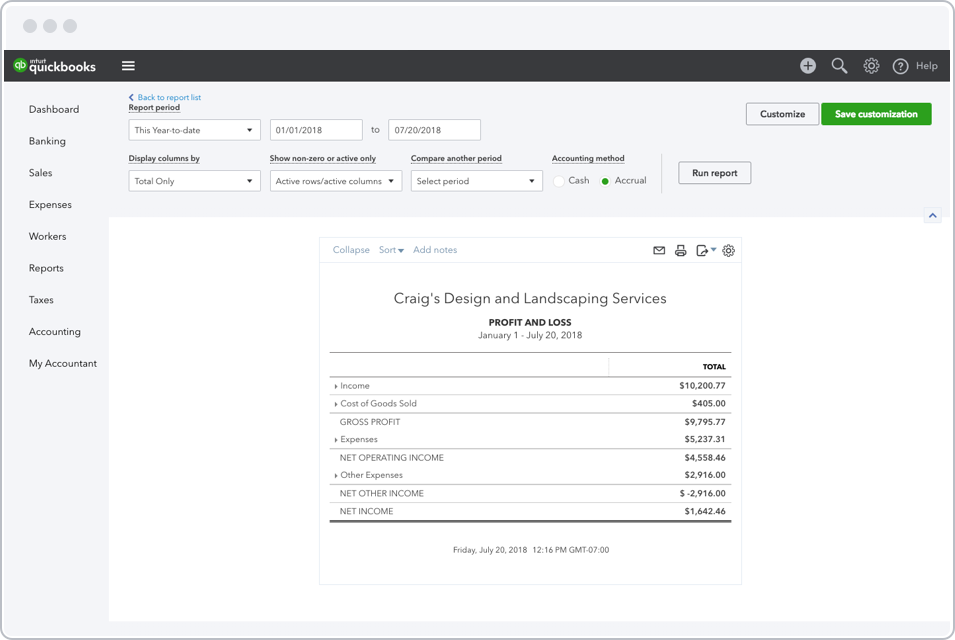Viewport: 955px width, 640px height.
Task: Open My Accountant in sidebar
Action: (63, 363)
